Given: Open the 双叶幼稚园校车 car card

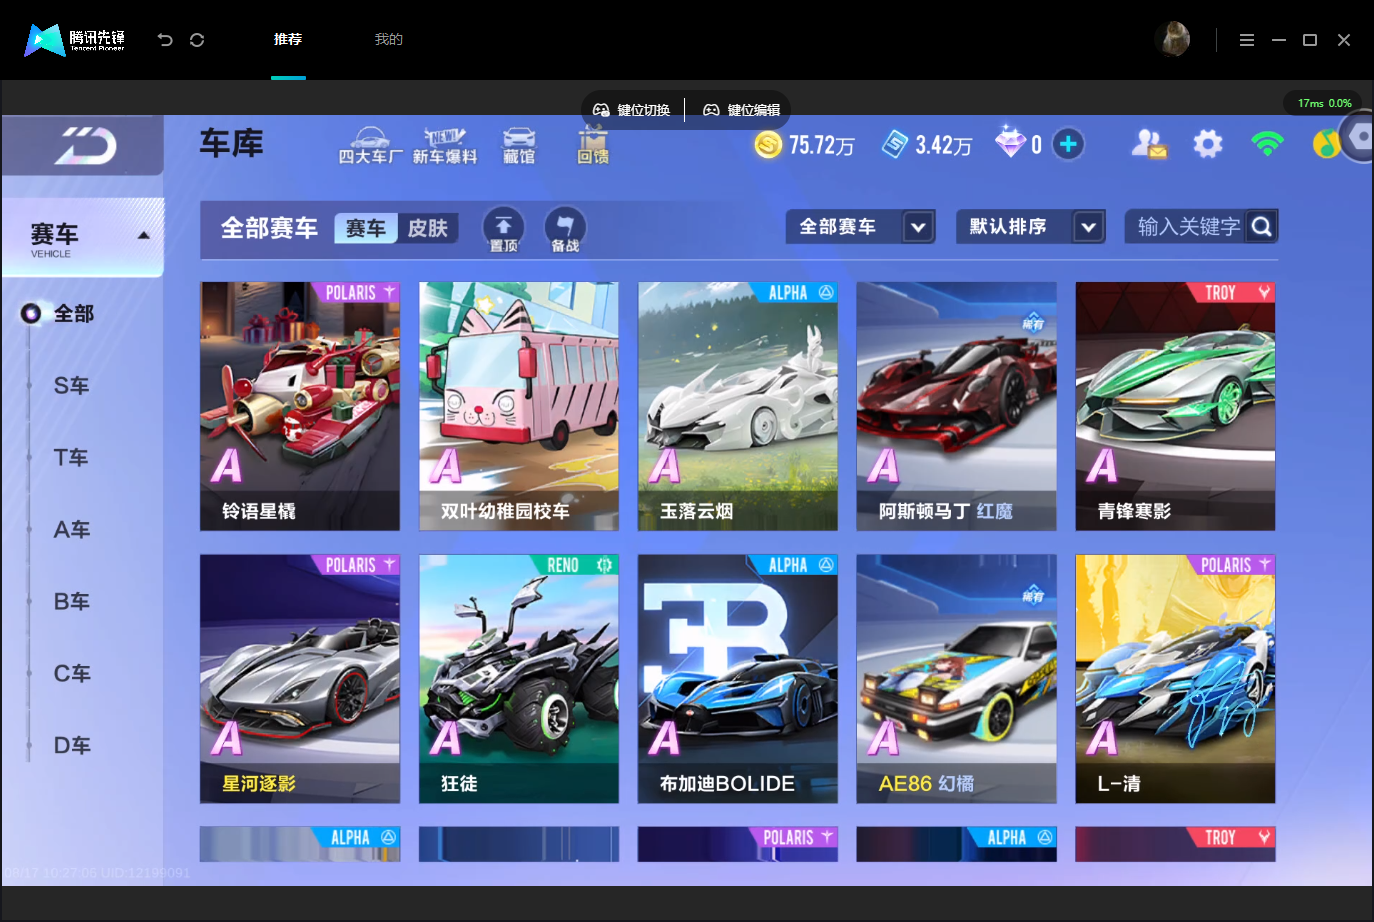Looking at the screenshot, I should (519, 406).
